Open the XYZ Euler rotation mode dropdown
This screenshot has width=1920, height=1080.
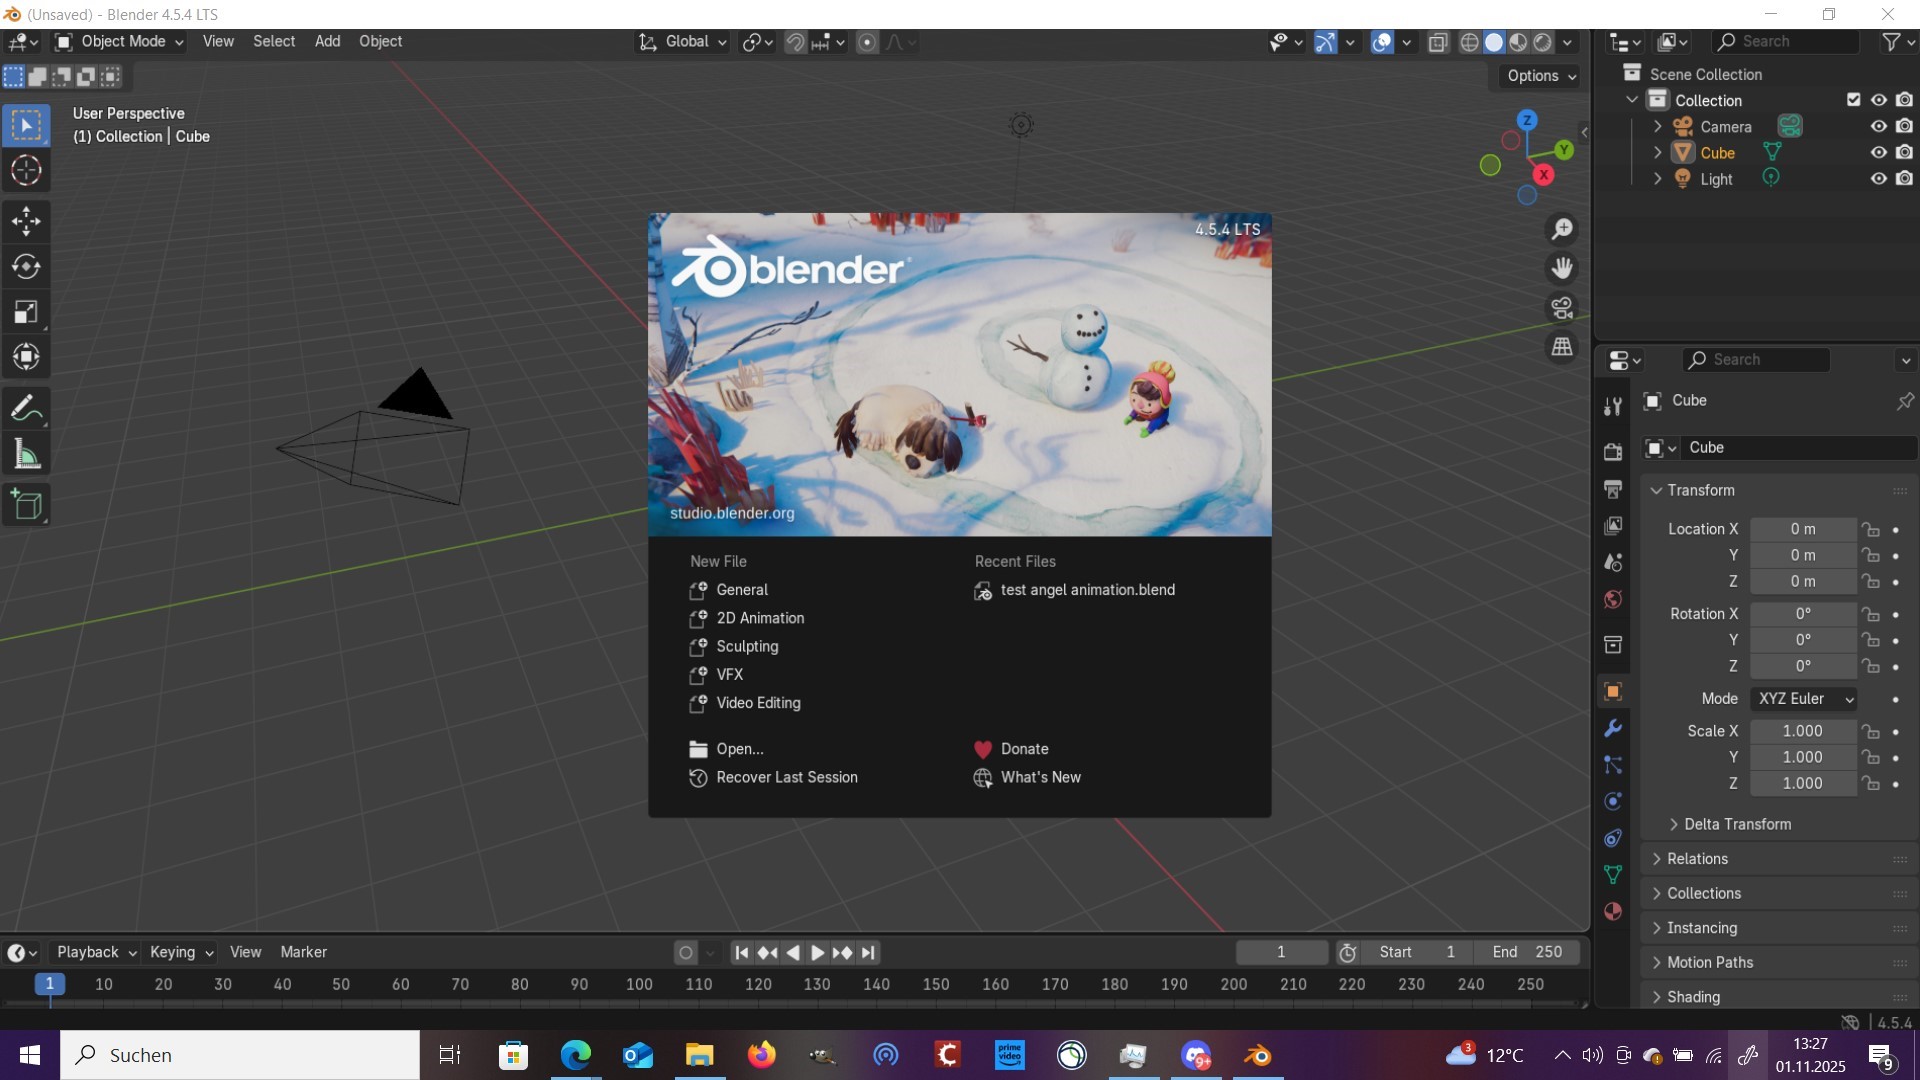(1805, 699)
